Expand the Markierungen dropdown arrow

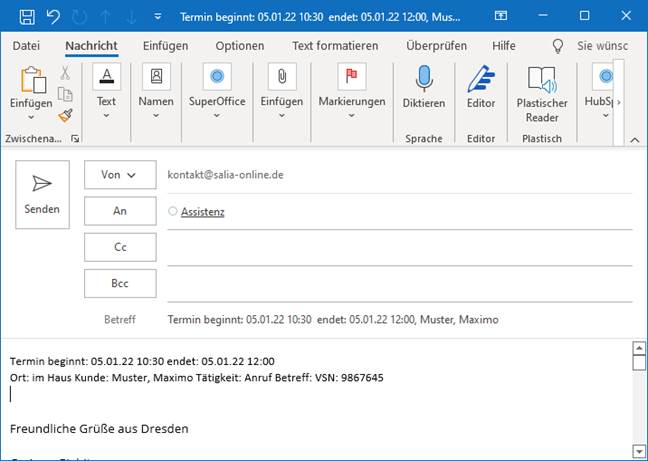351,116
